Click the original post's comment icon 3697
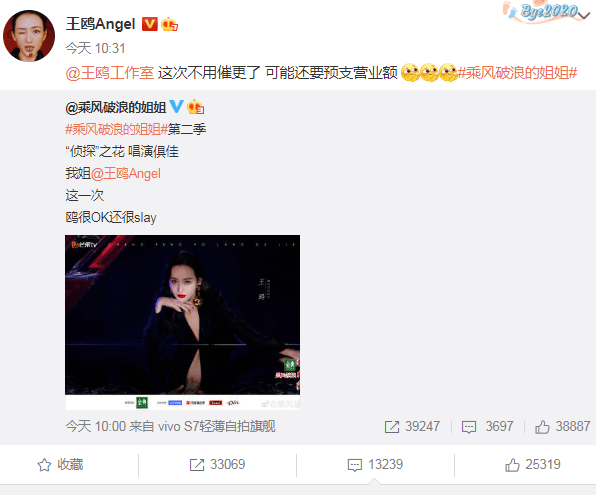This screenshot has width=596, height=495. click(x=487, y=427)
